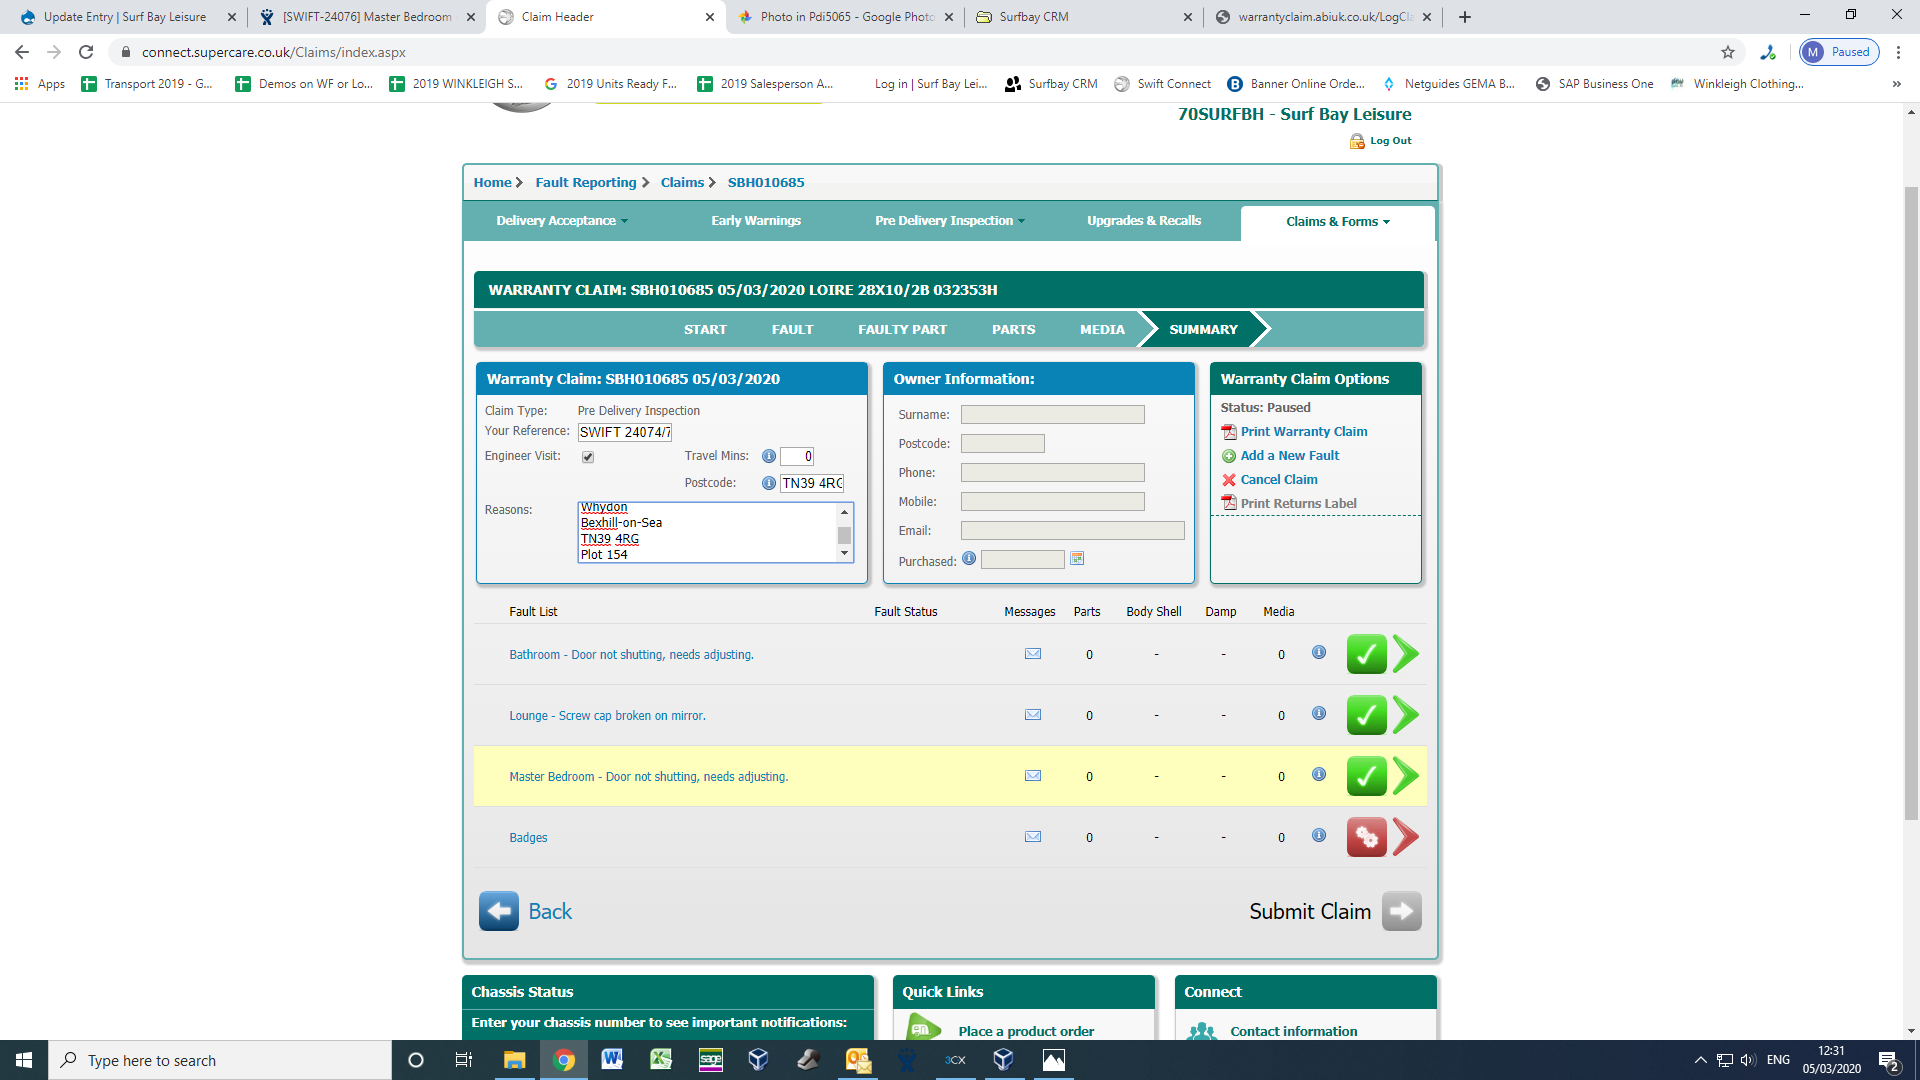Click the Travel Mins info icon
The width and height of the screenshot is (1920, 1080).
click(x=769, y=456)
